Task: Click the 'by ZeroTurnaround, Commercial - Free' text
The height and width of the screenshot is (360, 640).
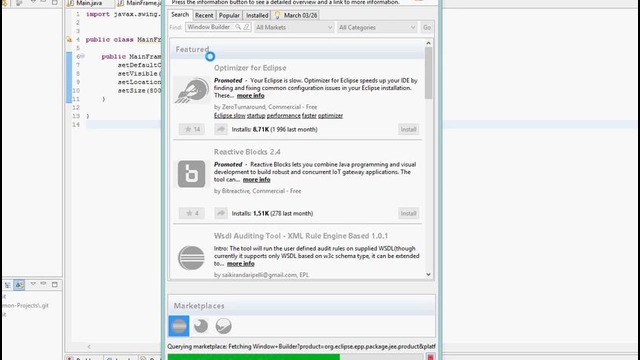Action: [265, 107]
